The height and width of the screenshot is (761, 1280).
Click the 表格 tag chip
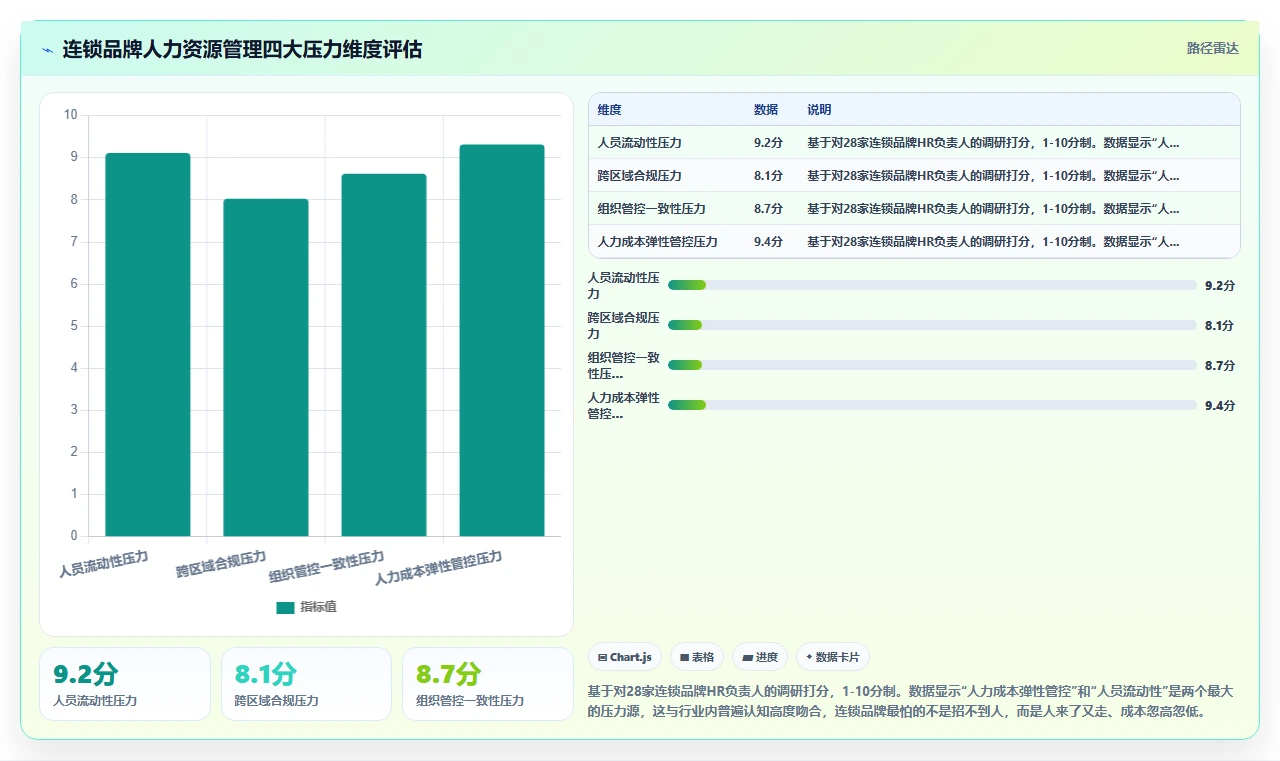point(696,657)
